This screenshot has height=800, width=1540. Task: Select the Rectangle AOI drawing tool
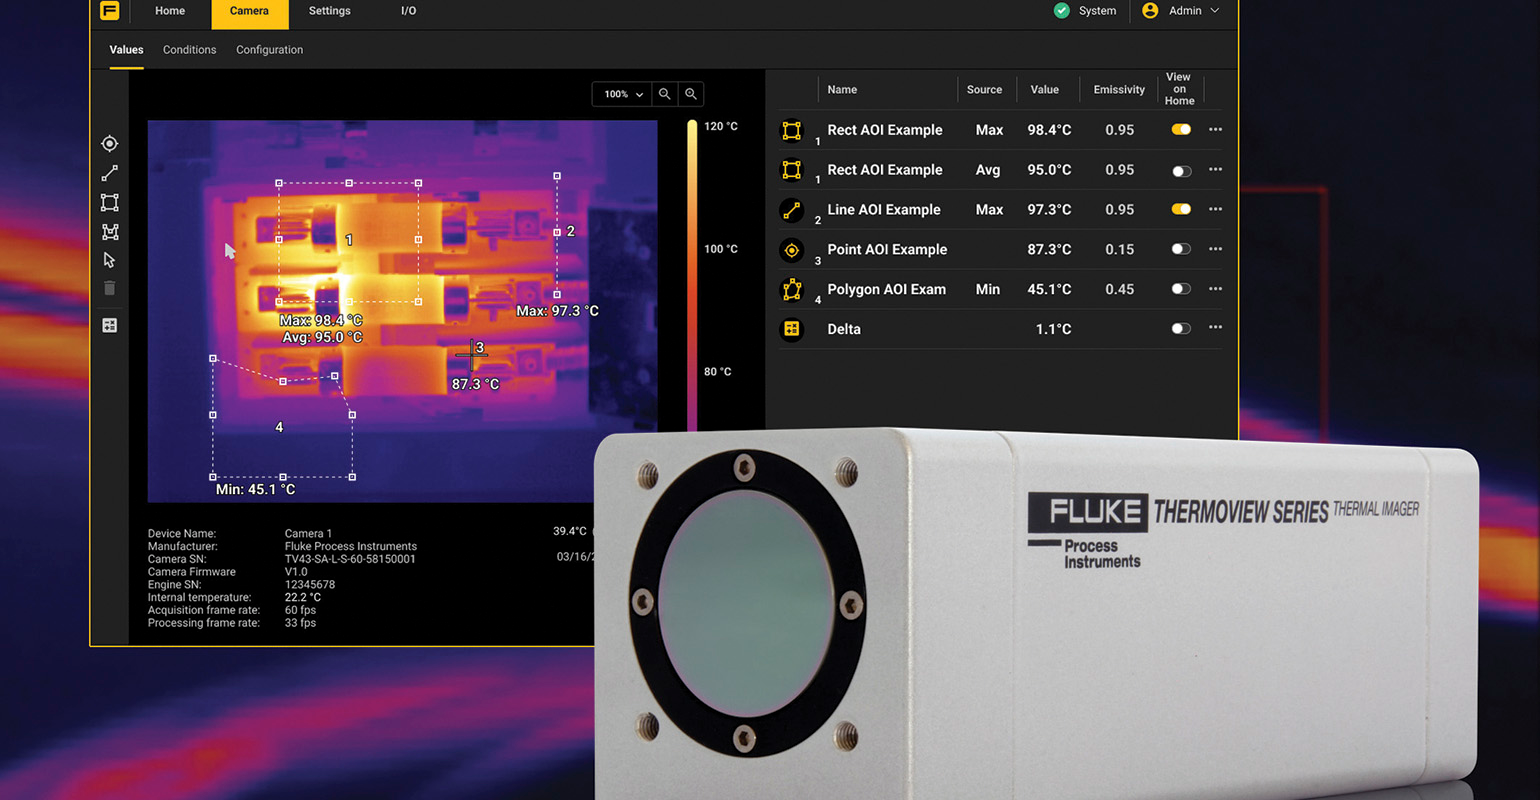click(x=109, y=202)
